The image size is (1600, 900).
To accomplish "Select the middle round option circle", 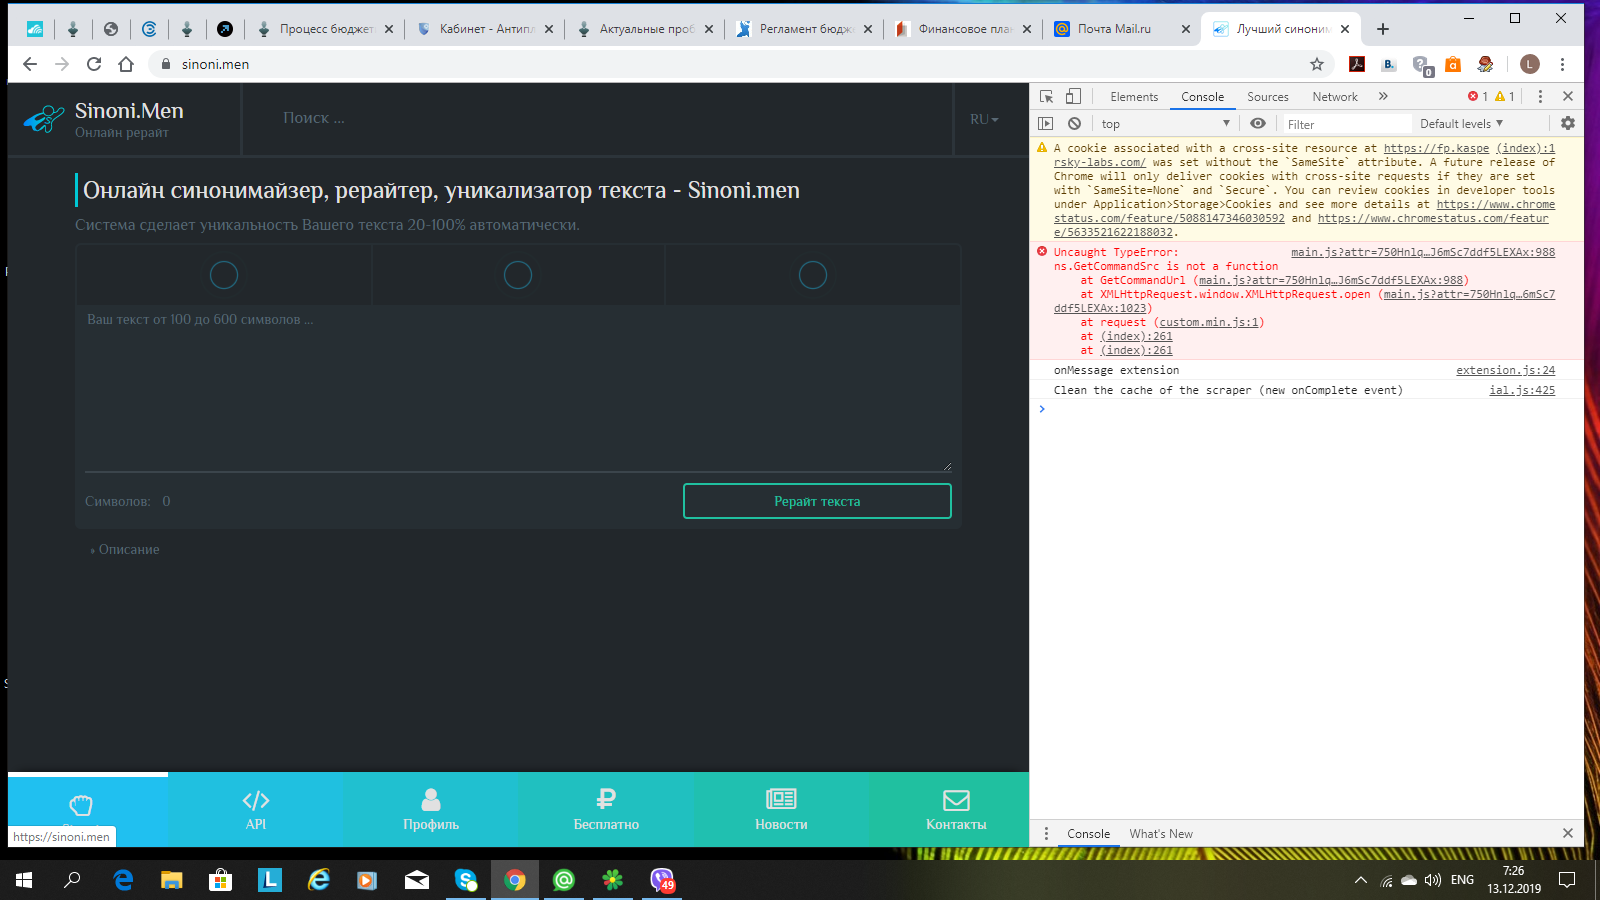I will (x=518, y=275).
